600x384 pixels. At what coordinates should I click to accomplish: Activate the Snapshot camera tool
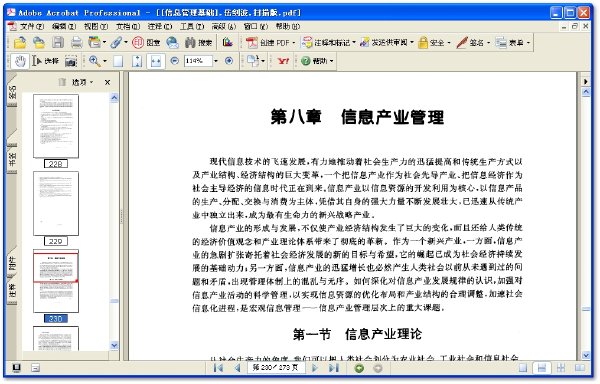click(71, 61)
